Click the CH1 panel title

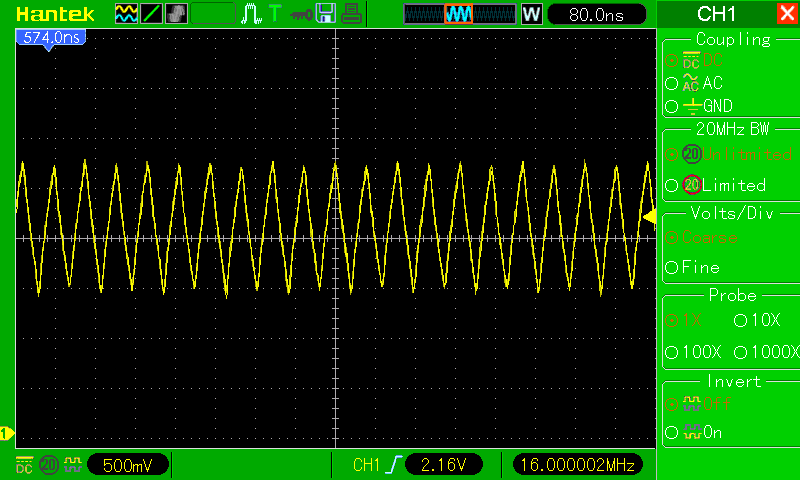[716, 14]
